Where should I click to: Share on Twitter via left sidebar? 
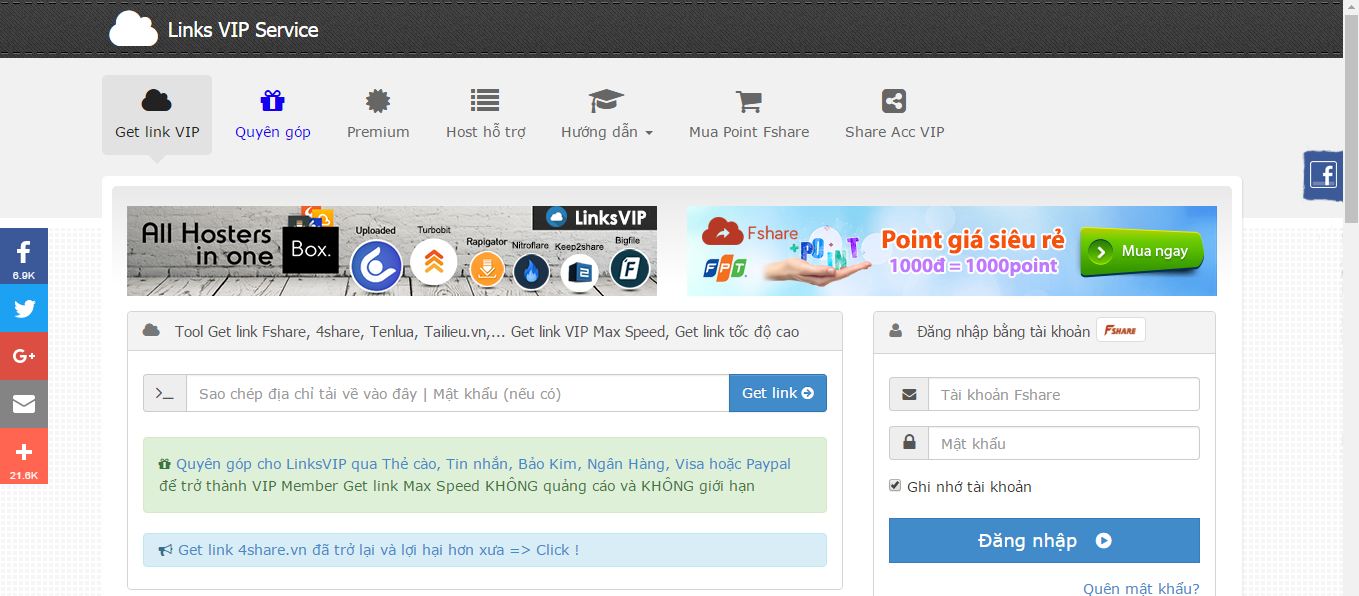[24, 308]
